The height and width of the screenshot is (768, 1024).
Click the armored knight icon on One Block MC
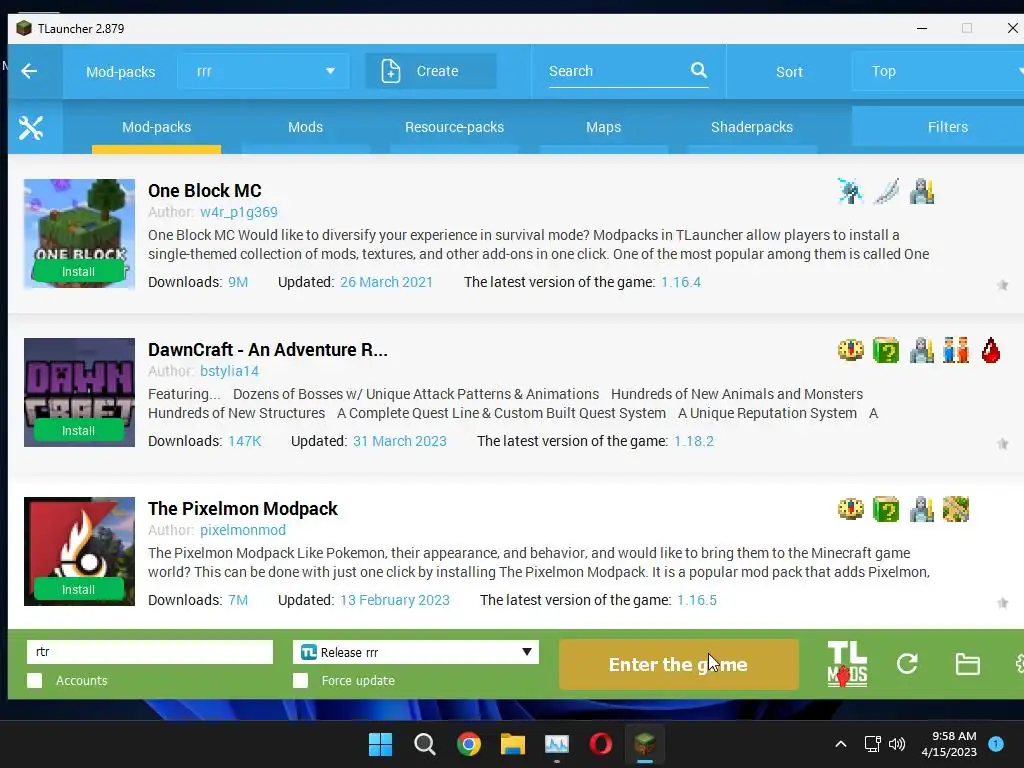[x=921, y=191]
